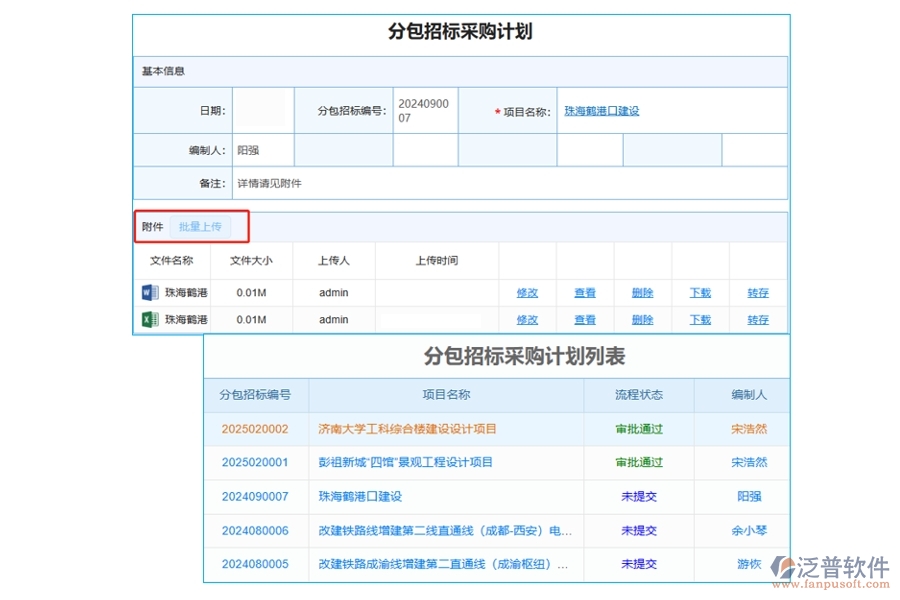Open plan number 2024090007
900x600 pixels.
[x=255, y=496]
